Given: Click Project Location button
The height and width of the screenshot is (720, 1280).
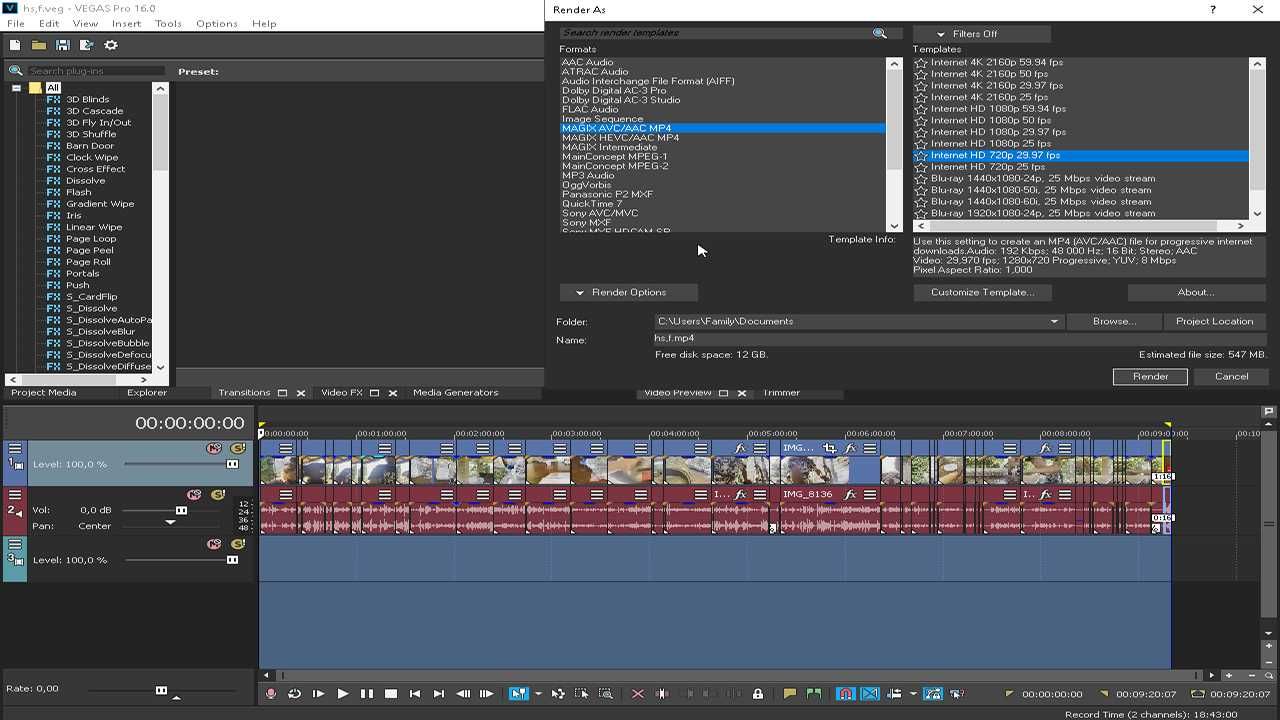Looking at the screenshot, I should click(1214, 322).
